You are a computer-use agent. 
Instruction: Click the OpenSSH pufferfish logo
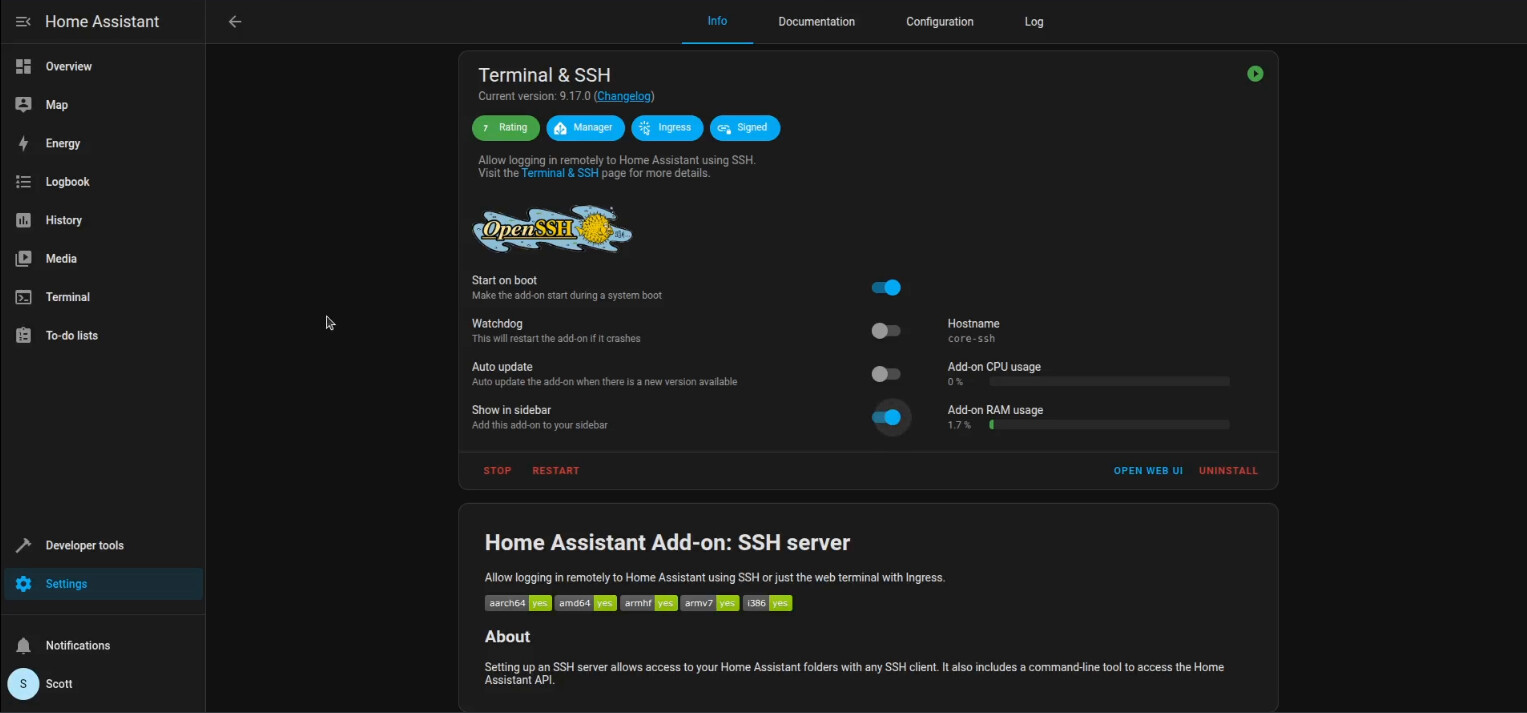coord(552,229)
